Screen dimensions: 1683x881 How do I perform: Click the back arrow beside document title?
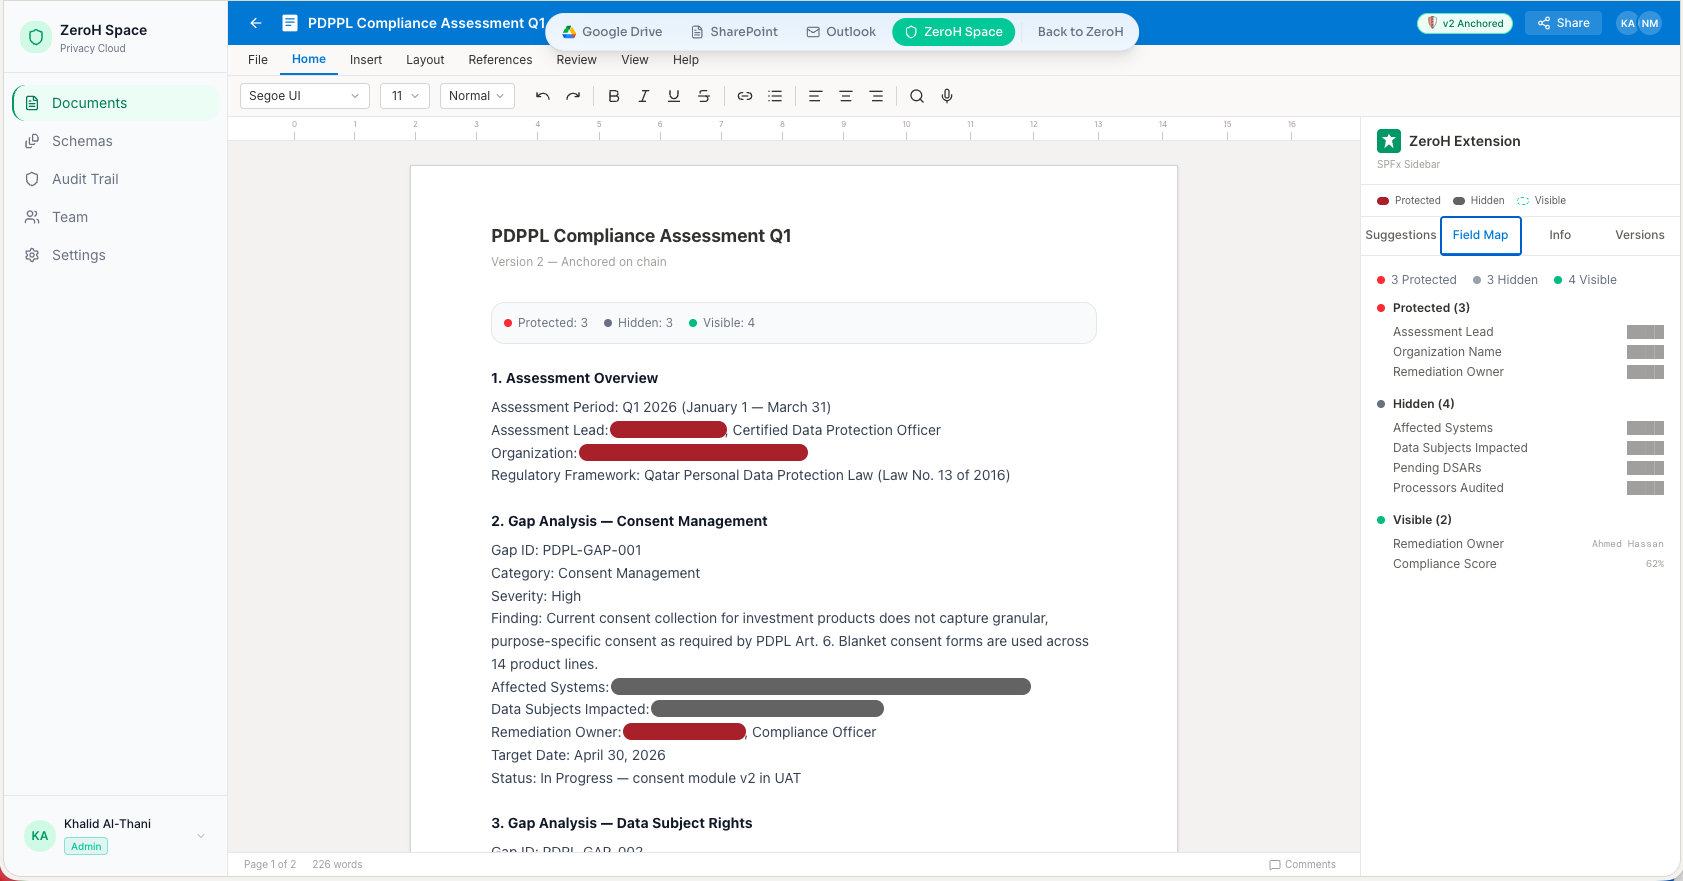[256, 23]
